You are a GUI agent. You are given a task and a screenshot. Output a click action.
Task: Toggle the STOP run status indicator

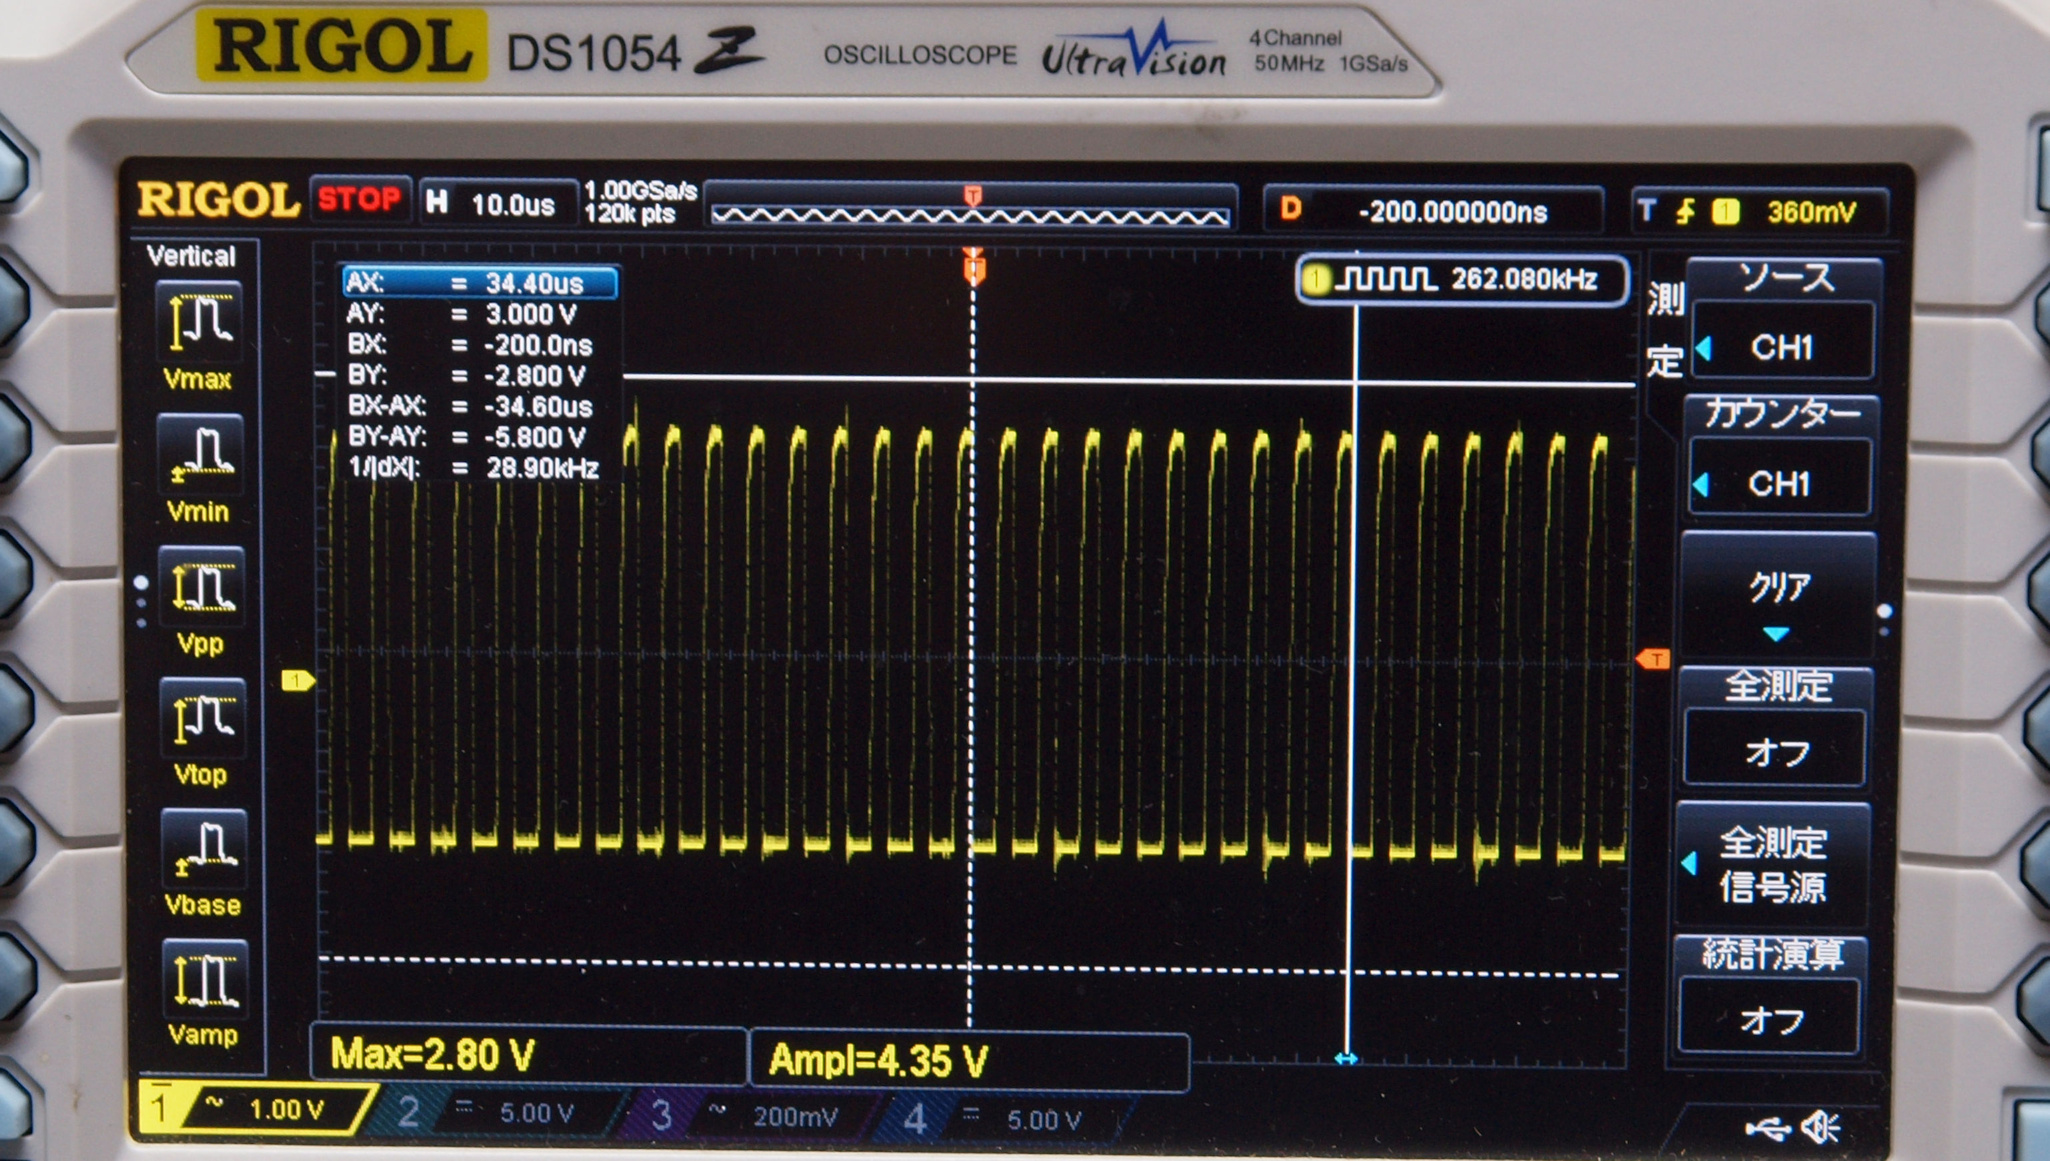pyautogui.click(x=359, y=200)
